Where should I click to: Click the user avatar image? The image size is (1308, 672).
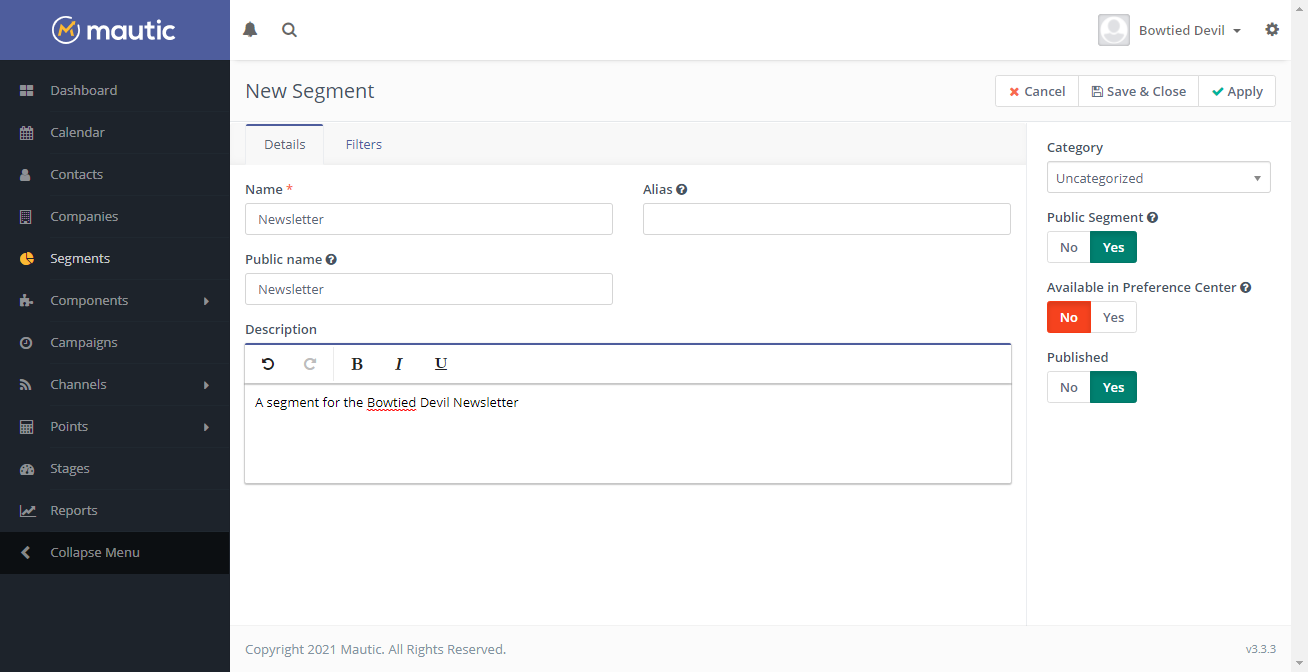(1114, 30)
